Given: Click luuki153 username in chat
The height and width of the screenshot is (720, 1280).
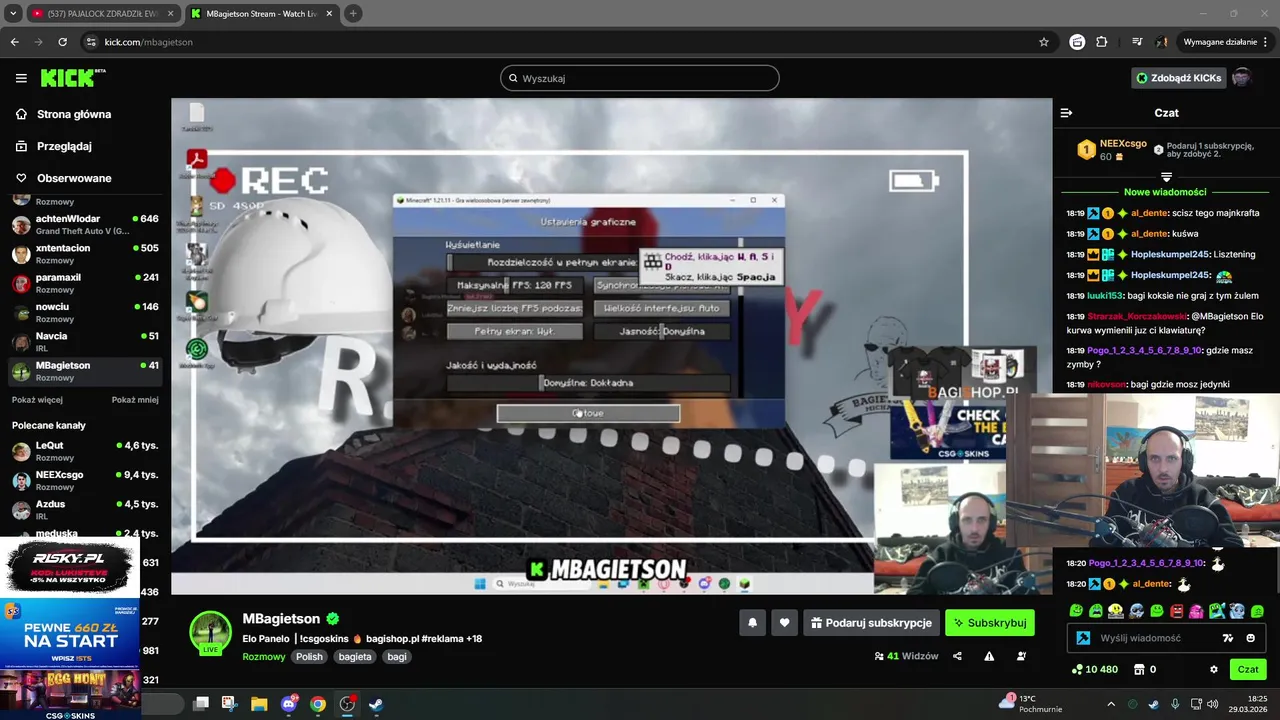Looking at the screenshot, I should tap(1103, 296).
